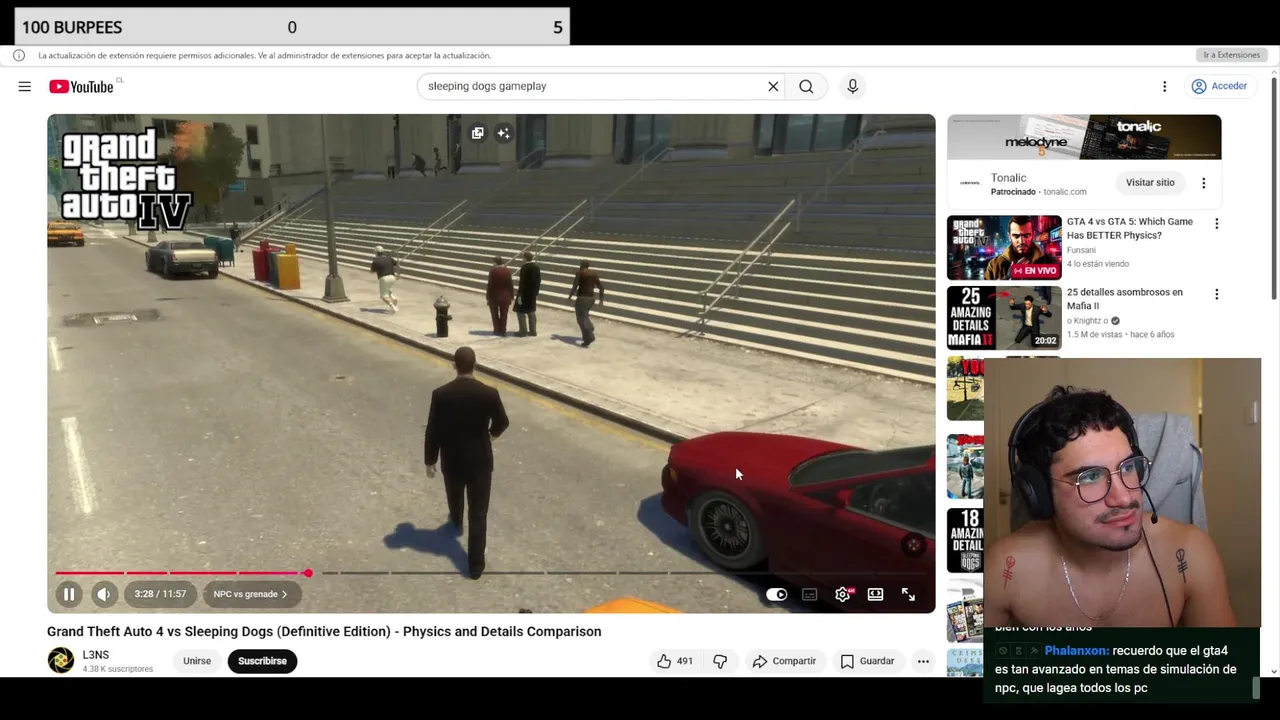The image size is (1280, 720).
Task: Click the 3:28 / 11:57 time display
Action: [x=160, y=594]
